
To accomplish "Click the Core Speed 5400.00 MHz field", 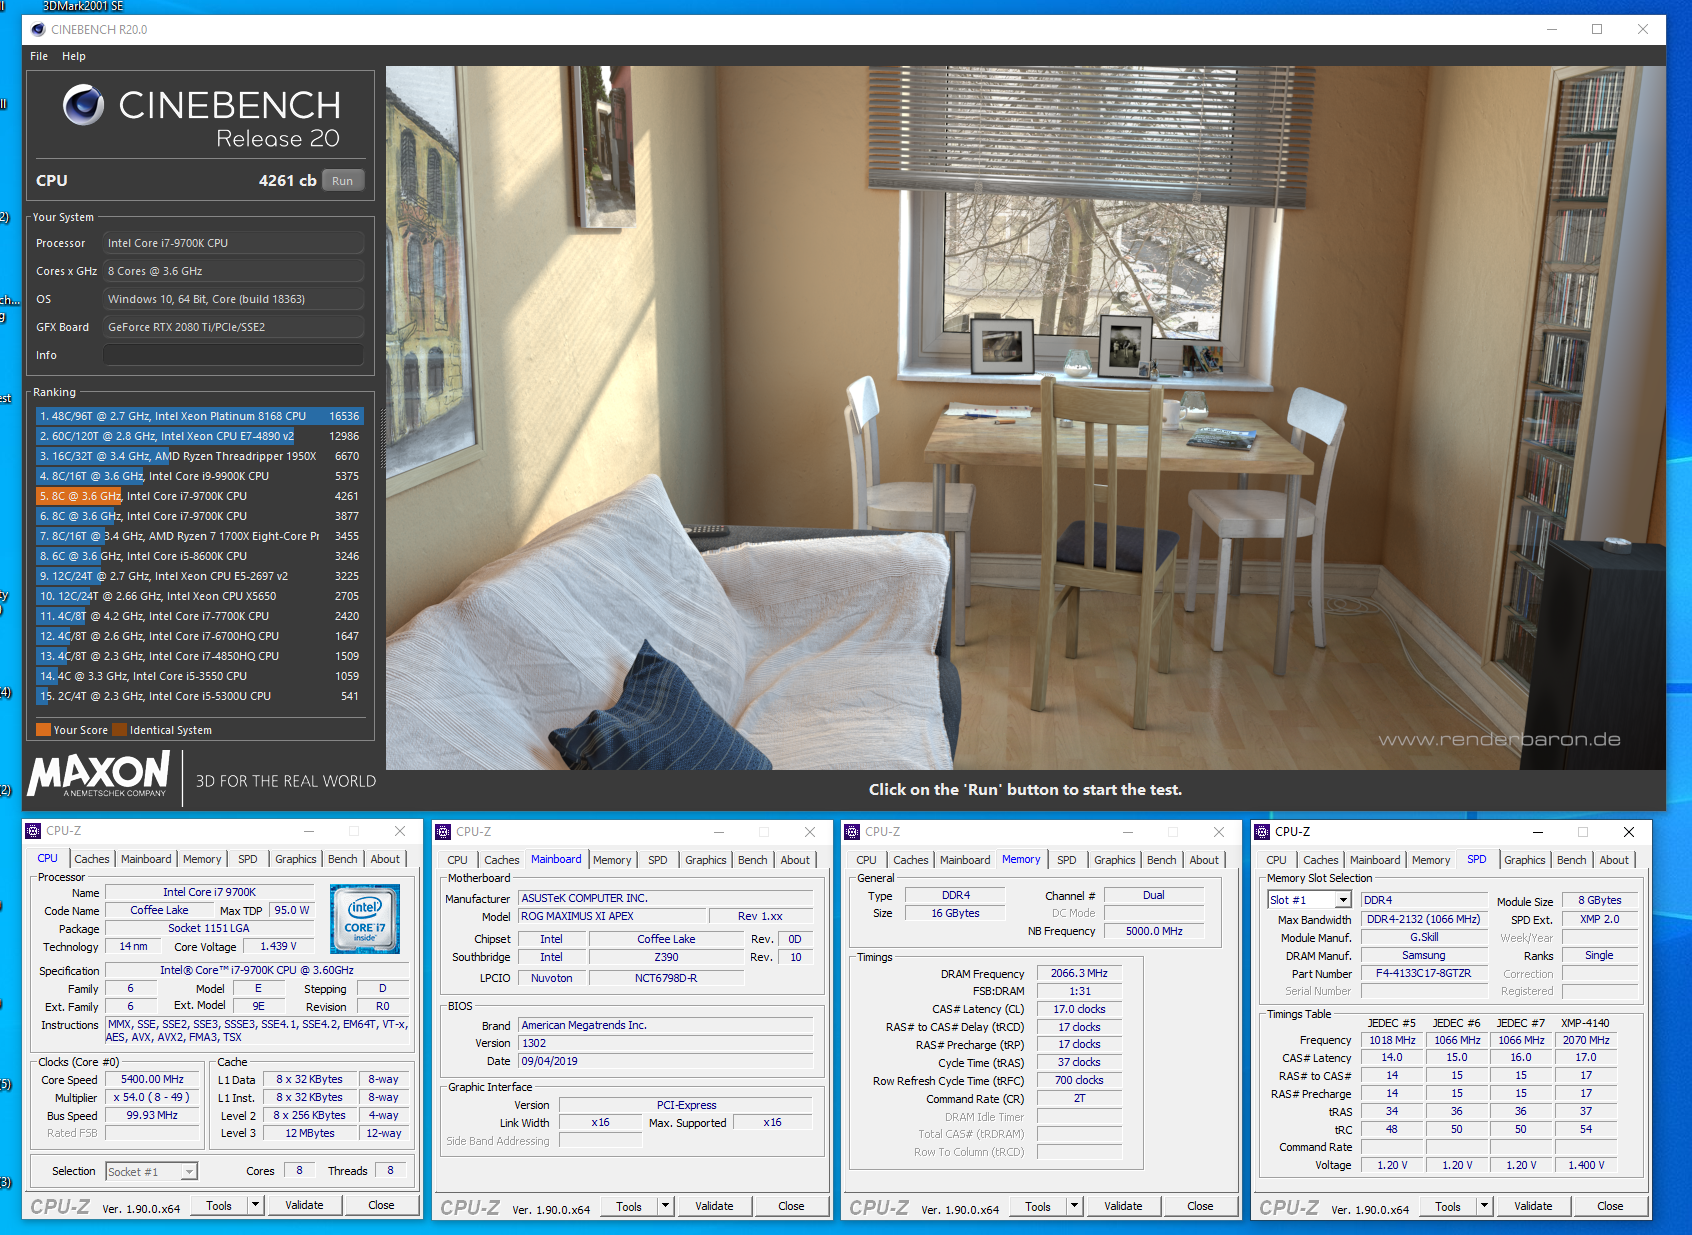I will click(x=152, y=1079).
